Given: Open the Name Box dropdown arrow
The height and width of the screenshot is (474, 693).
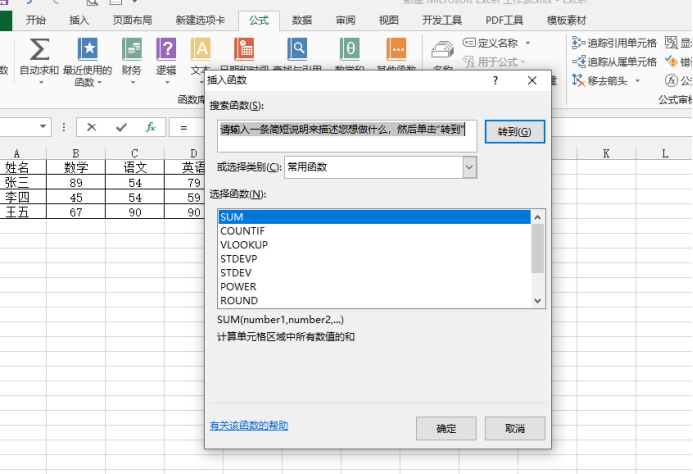Looking at the screenshot, I should pyautogui.click(x=43, y=126).
